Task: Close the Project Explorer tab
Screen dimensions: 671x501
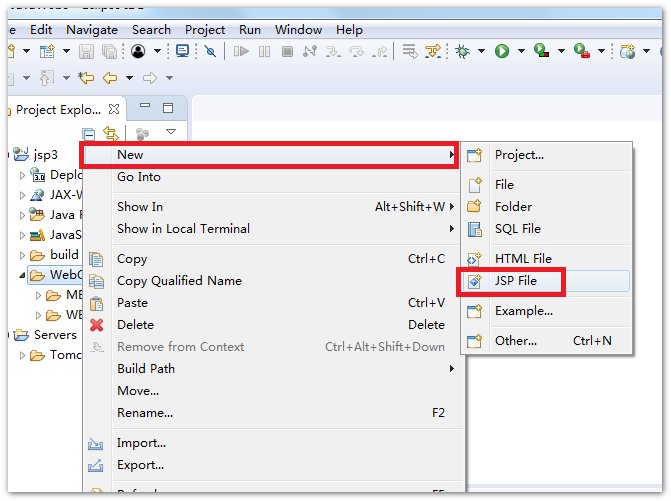Action: (114, 109)
